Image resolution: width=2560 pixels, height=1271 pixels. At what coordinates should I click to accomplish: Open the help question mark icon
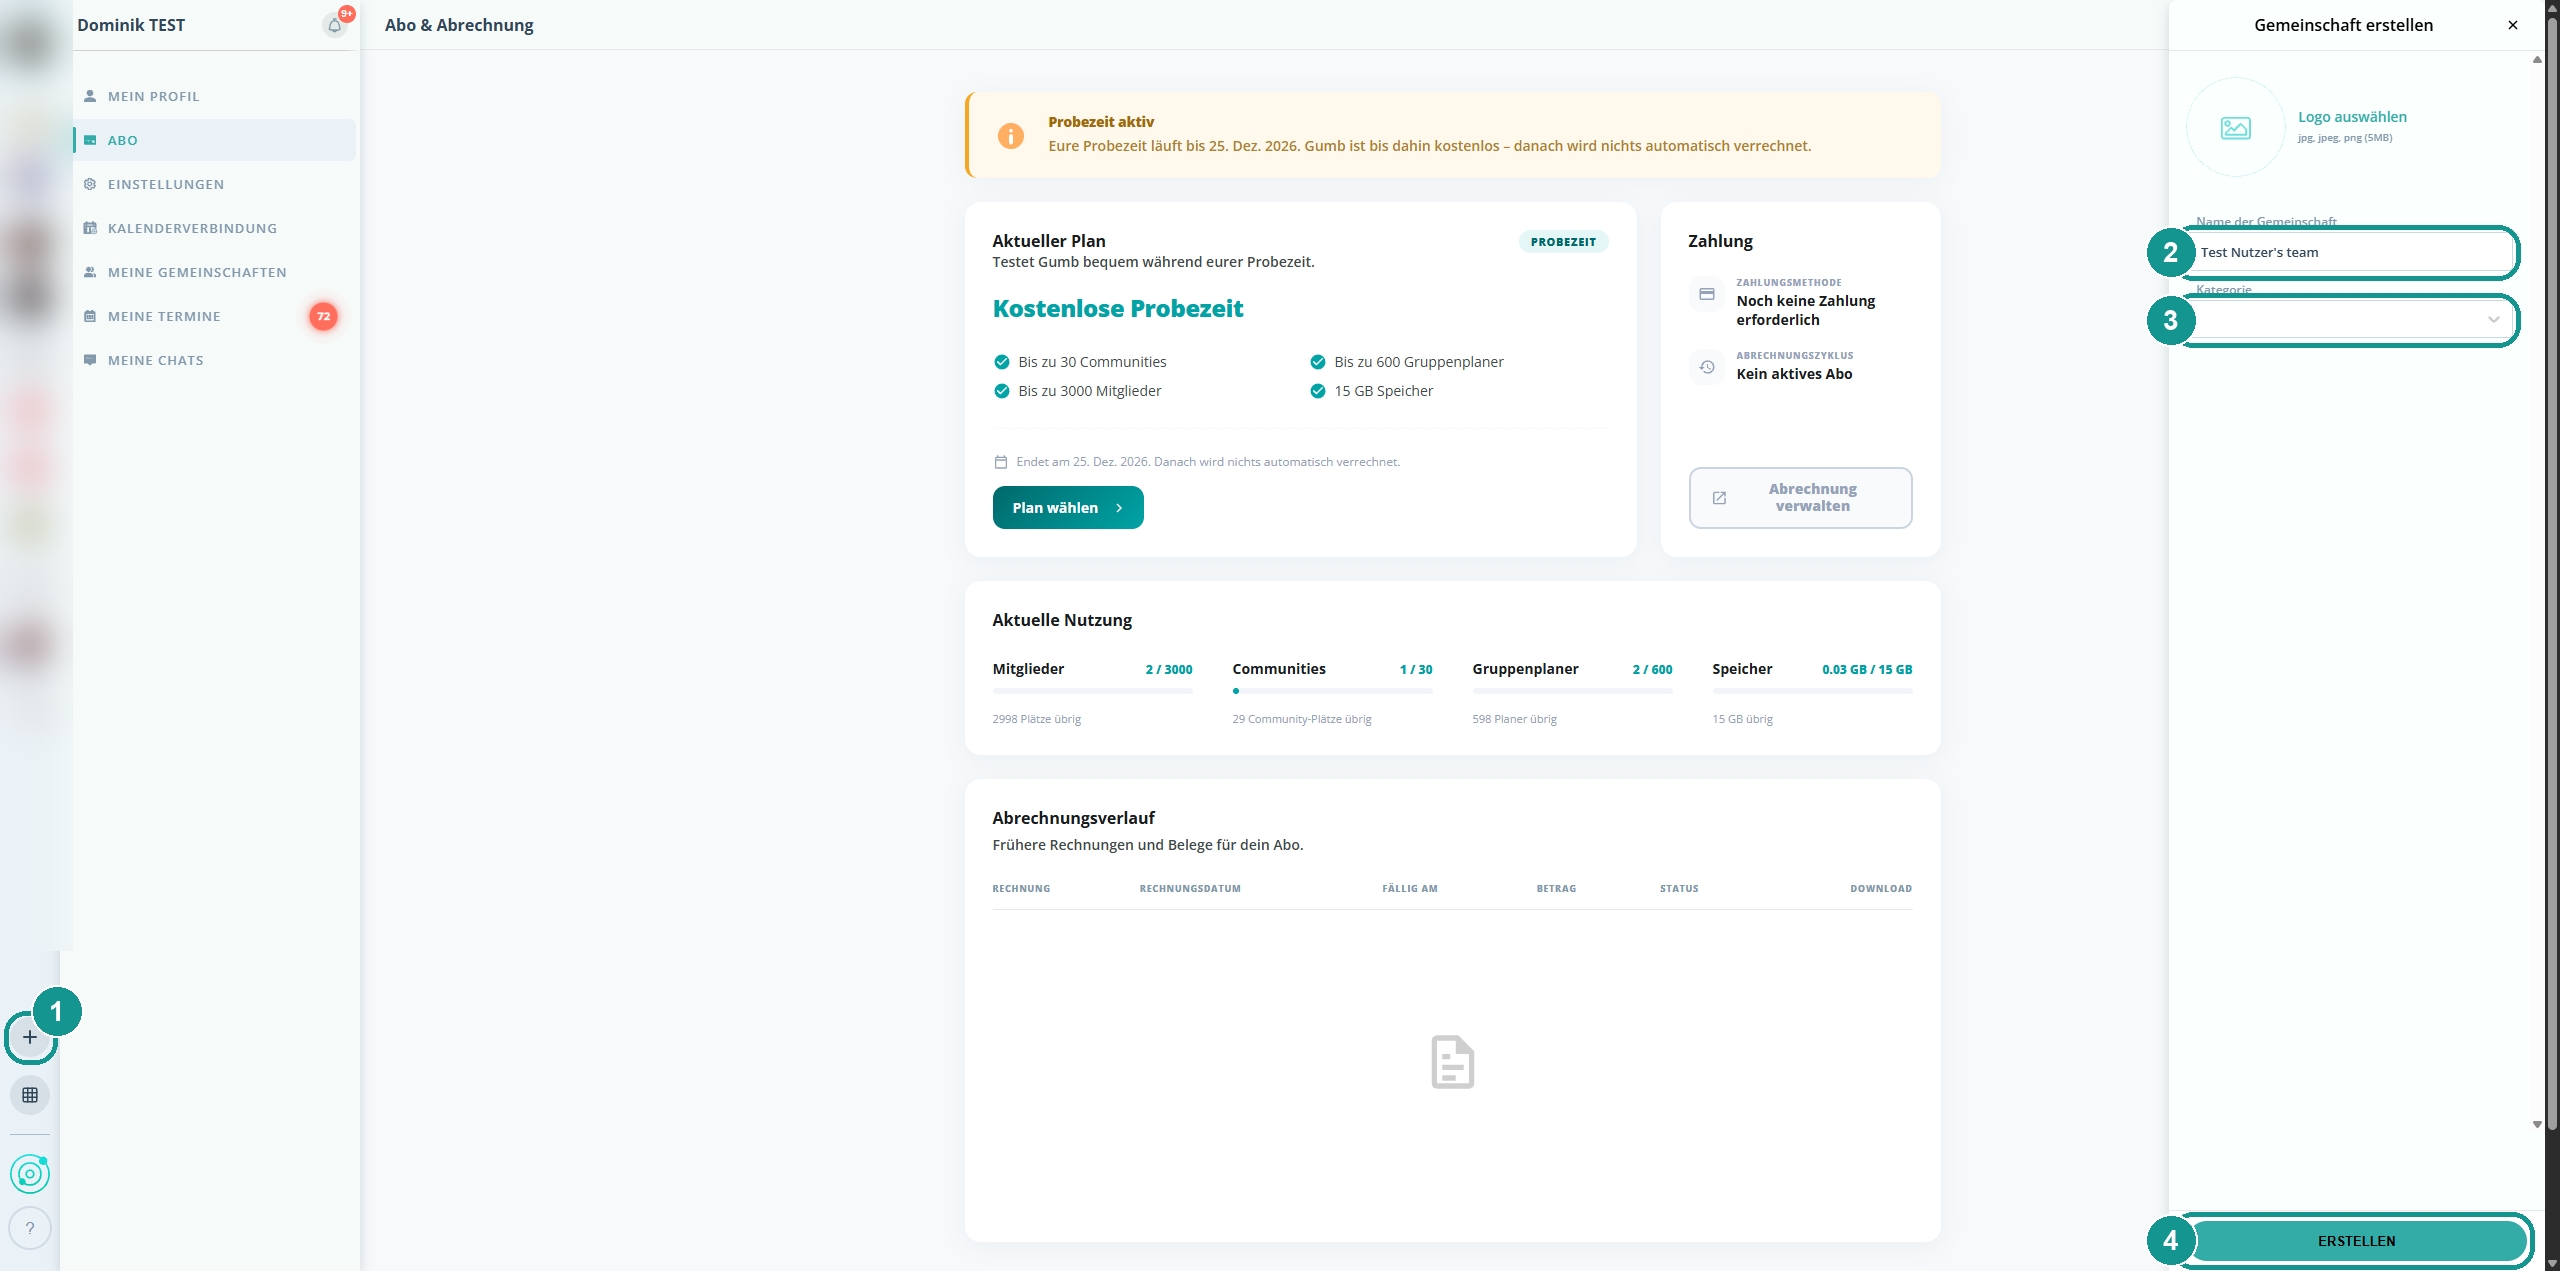[x=30, y=1228]
